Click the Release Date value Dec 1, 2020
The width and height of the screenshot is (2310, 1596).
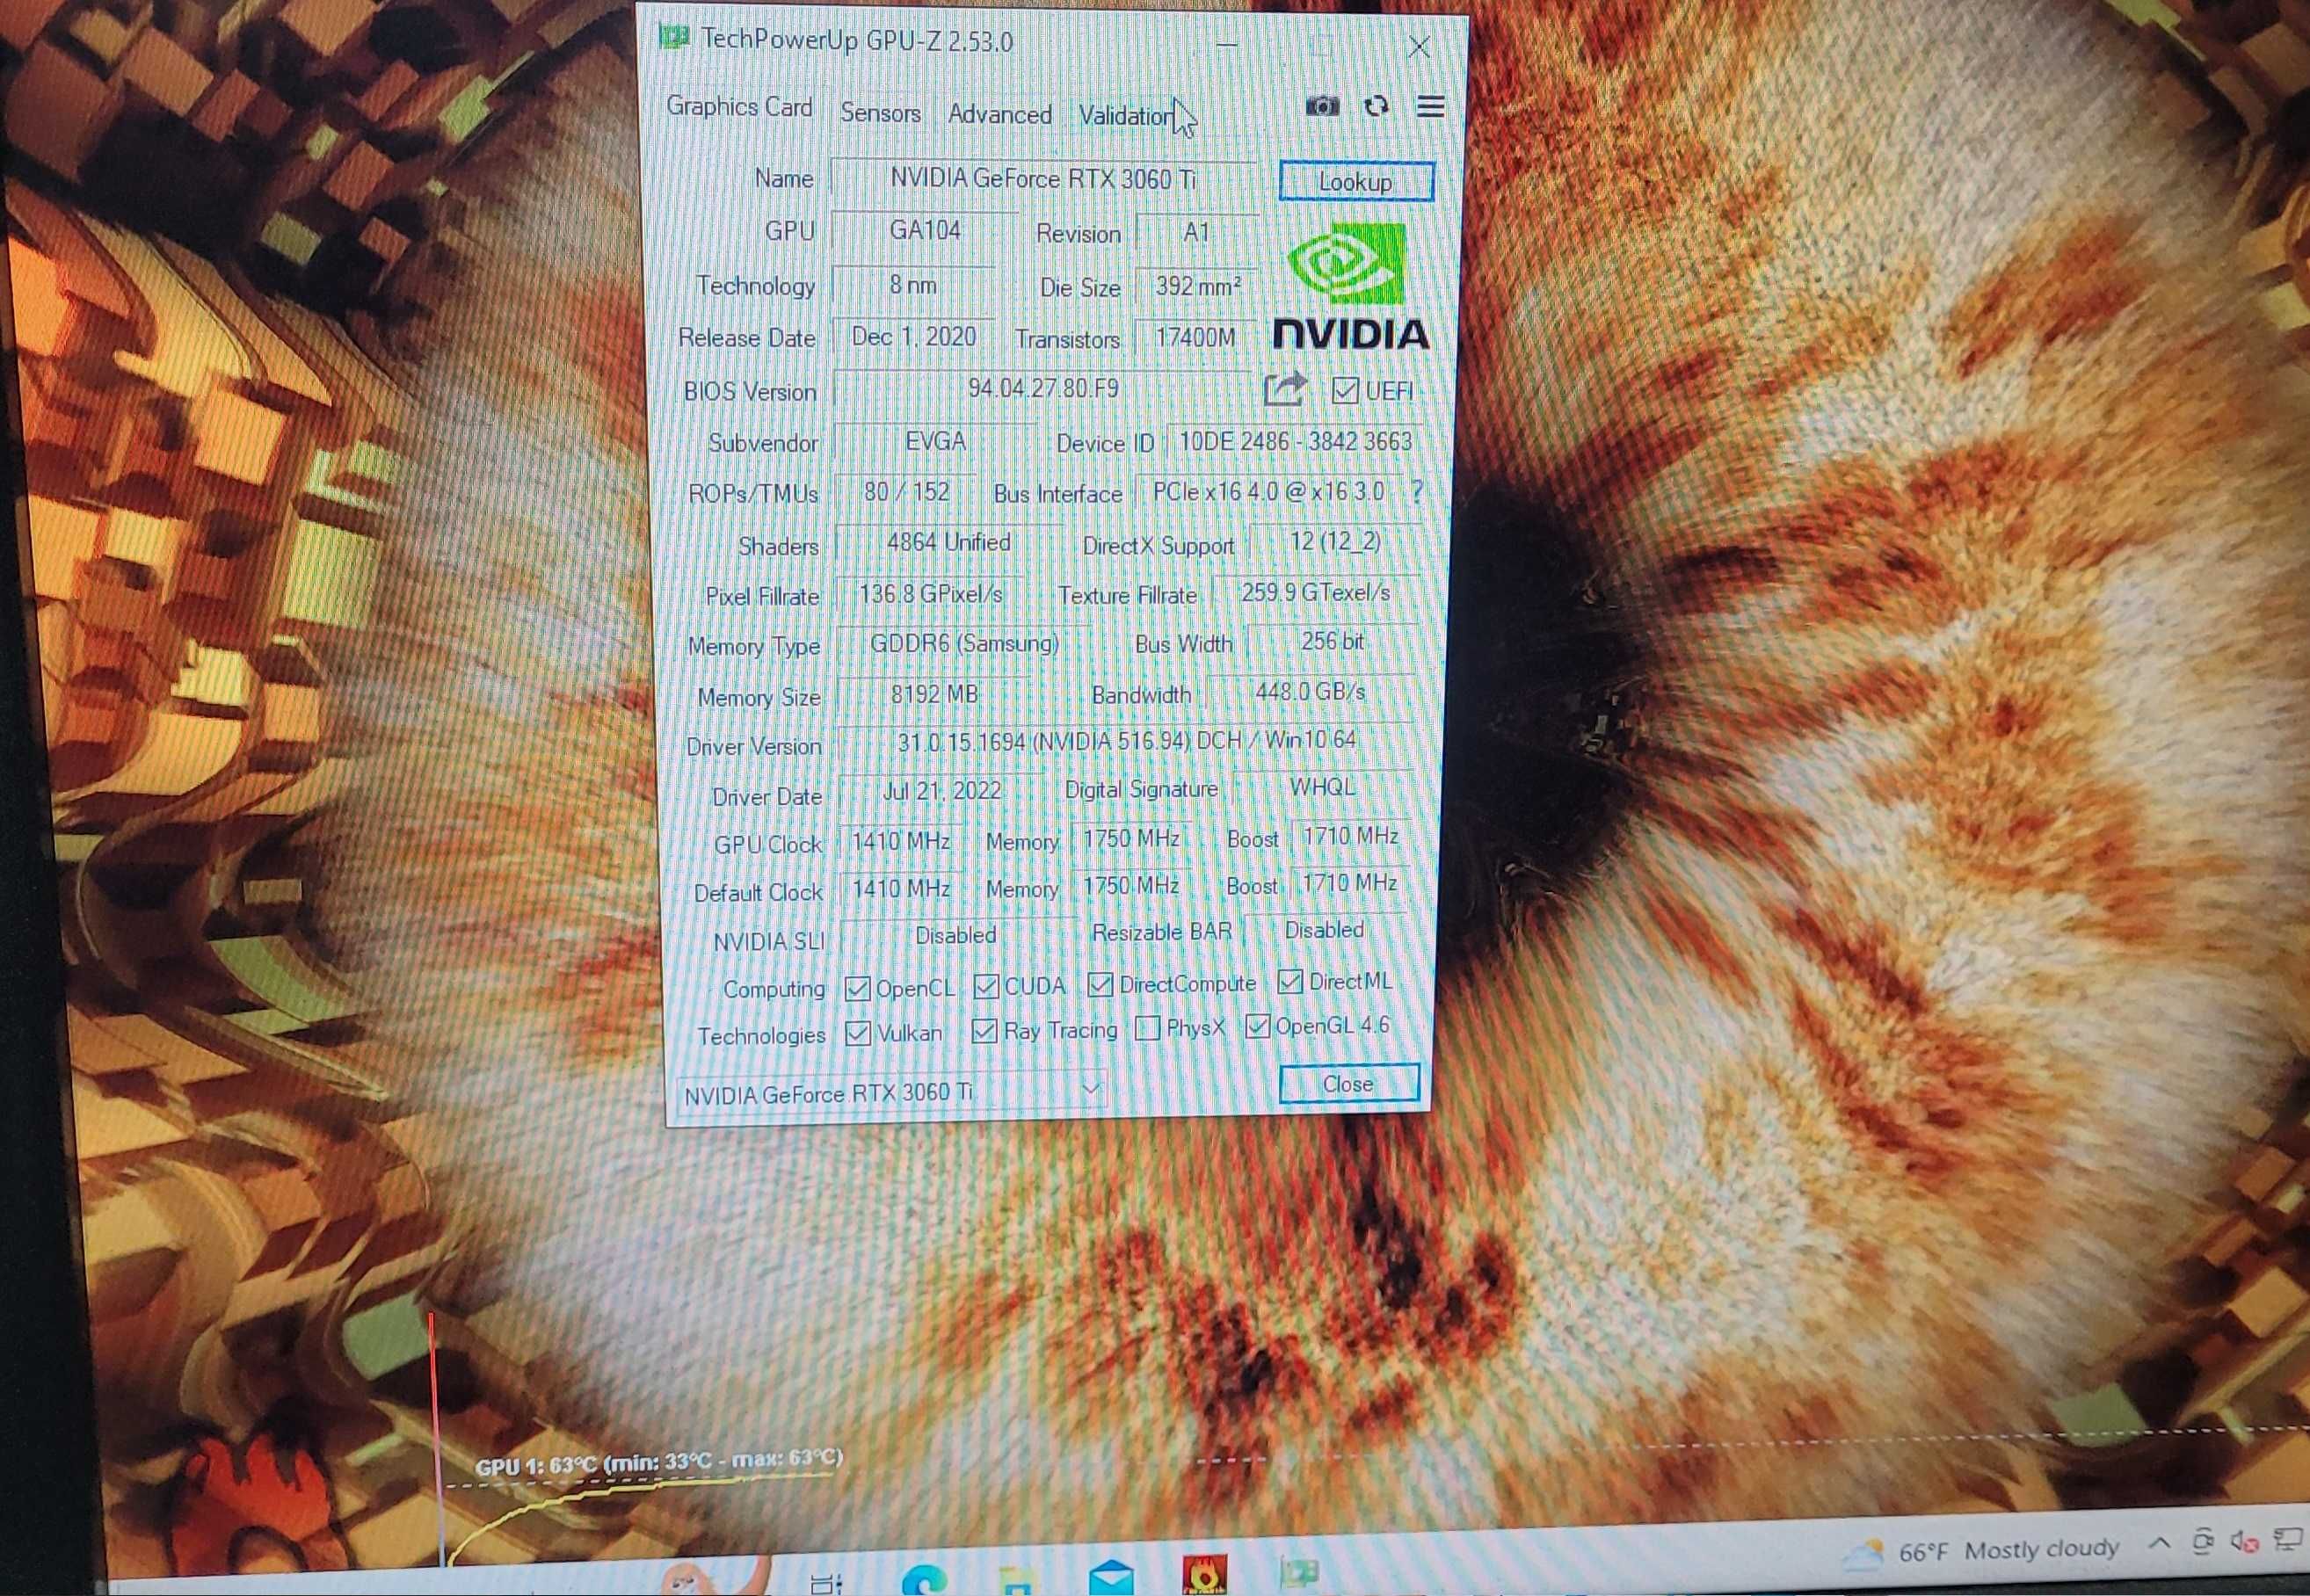[x=913, y=336]
